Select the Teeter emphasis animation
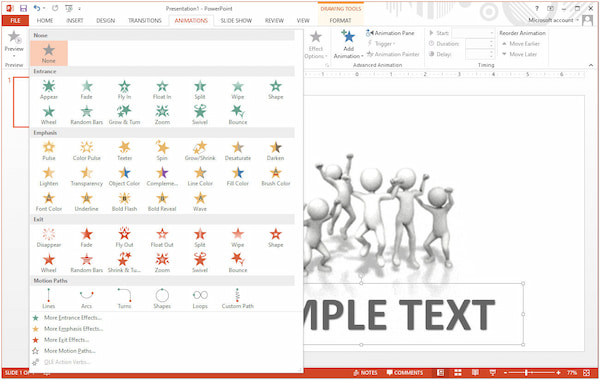Image resolution: width=600 pixels, height=380 pixels. click(124, 151)
